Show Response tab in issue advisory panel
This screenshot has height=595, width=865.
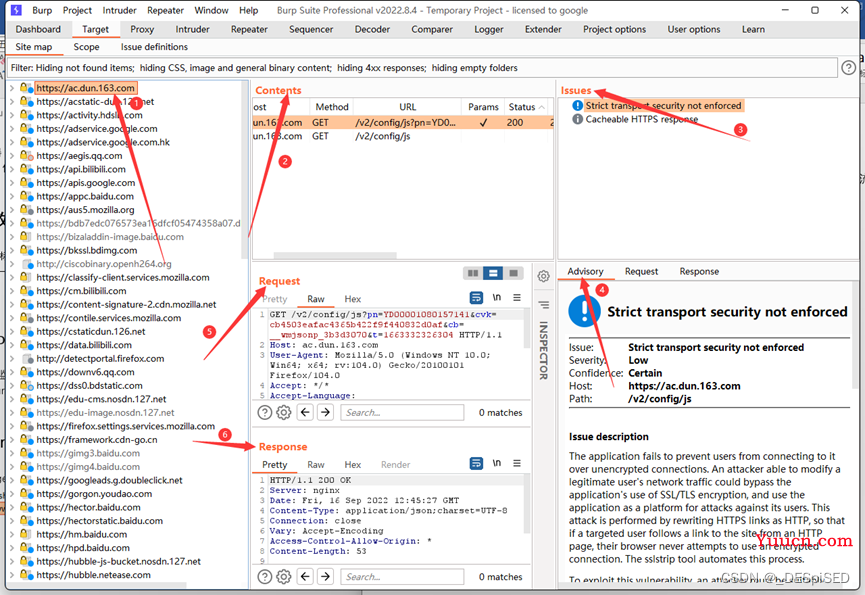(699, 271)
